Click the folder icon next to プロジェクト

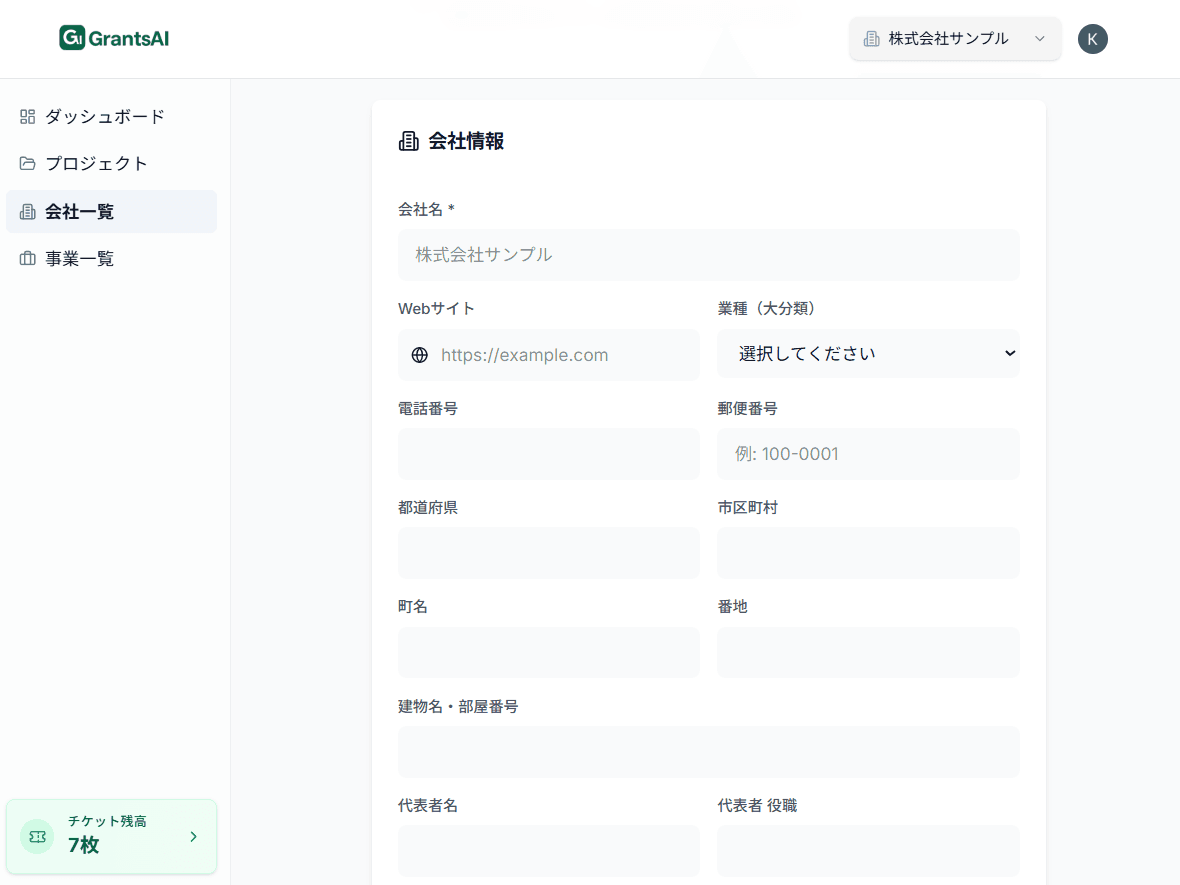(26, 163)
